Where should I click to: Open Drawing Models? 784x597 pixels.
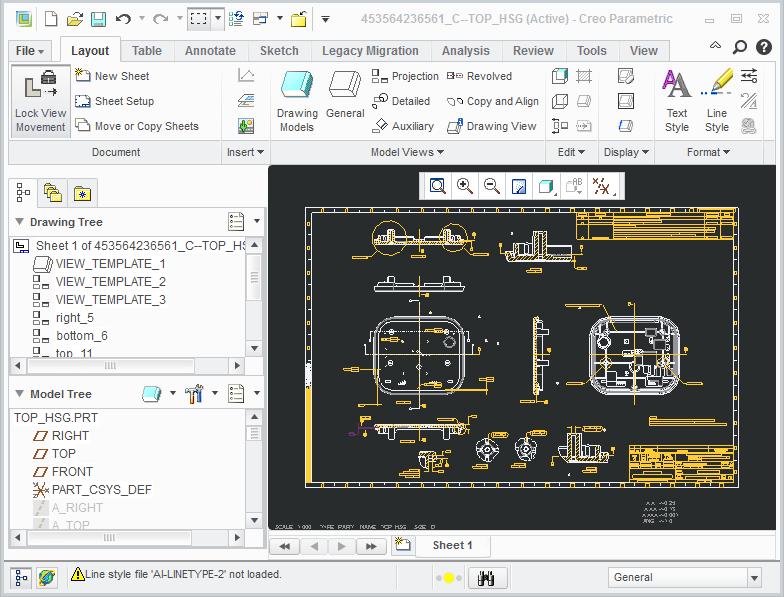(x=297, y=102)
